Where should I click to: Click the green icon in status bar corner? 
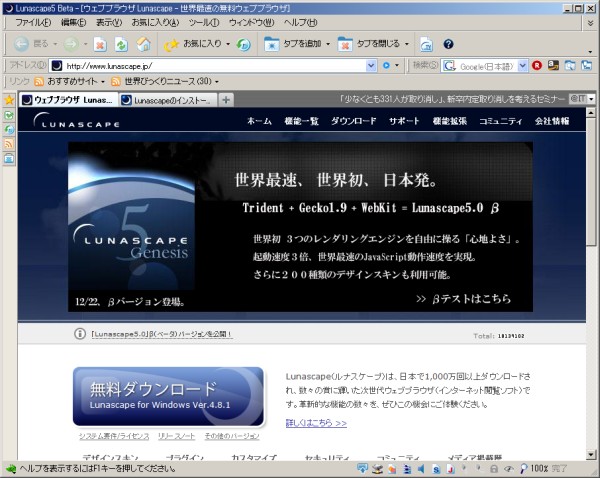(x=10, y=469)
